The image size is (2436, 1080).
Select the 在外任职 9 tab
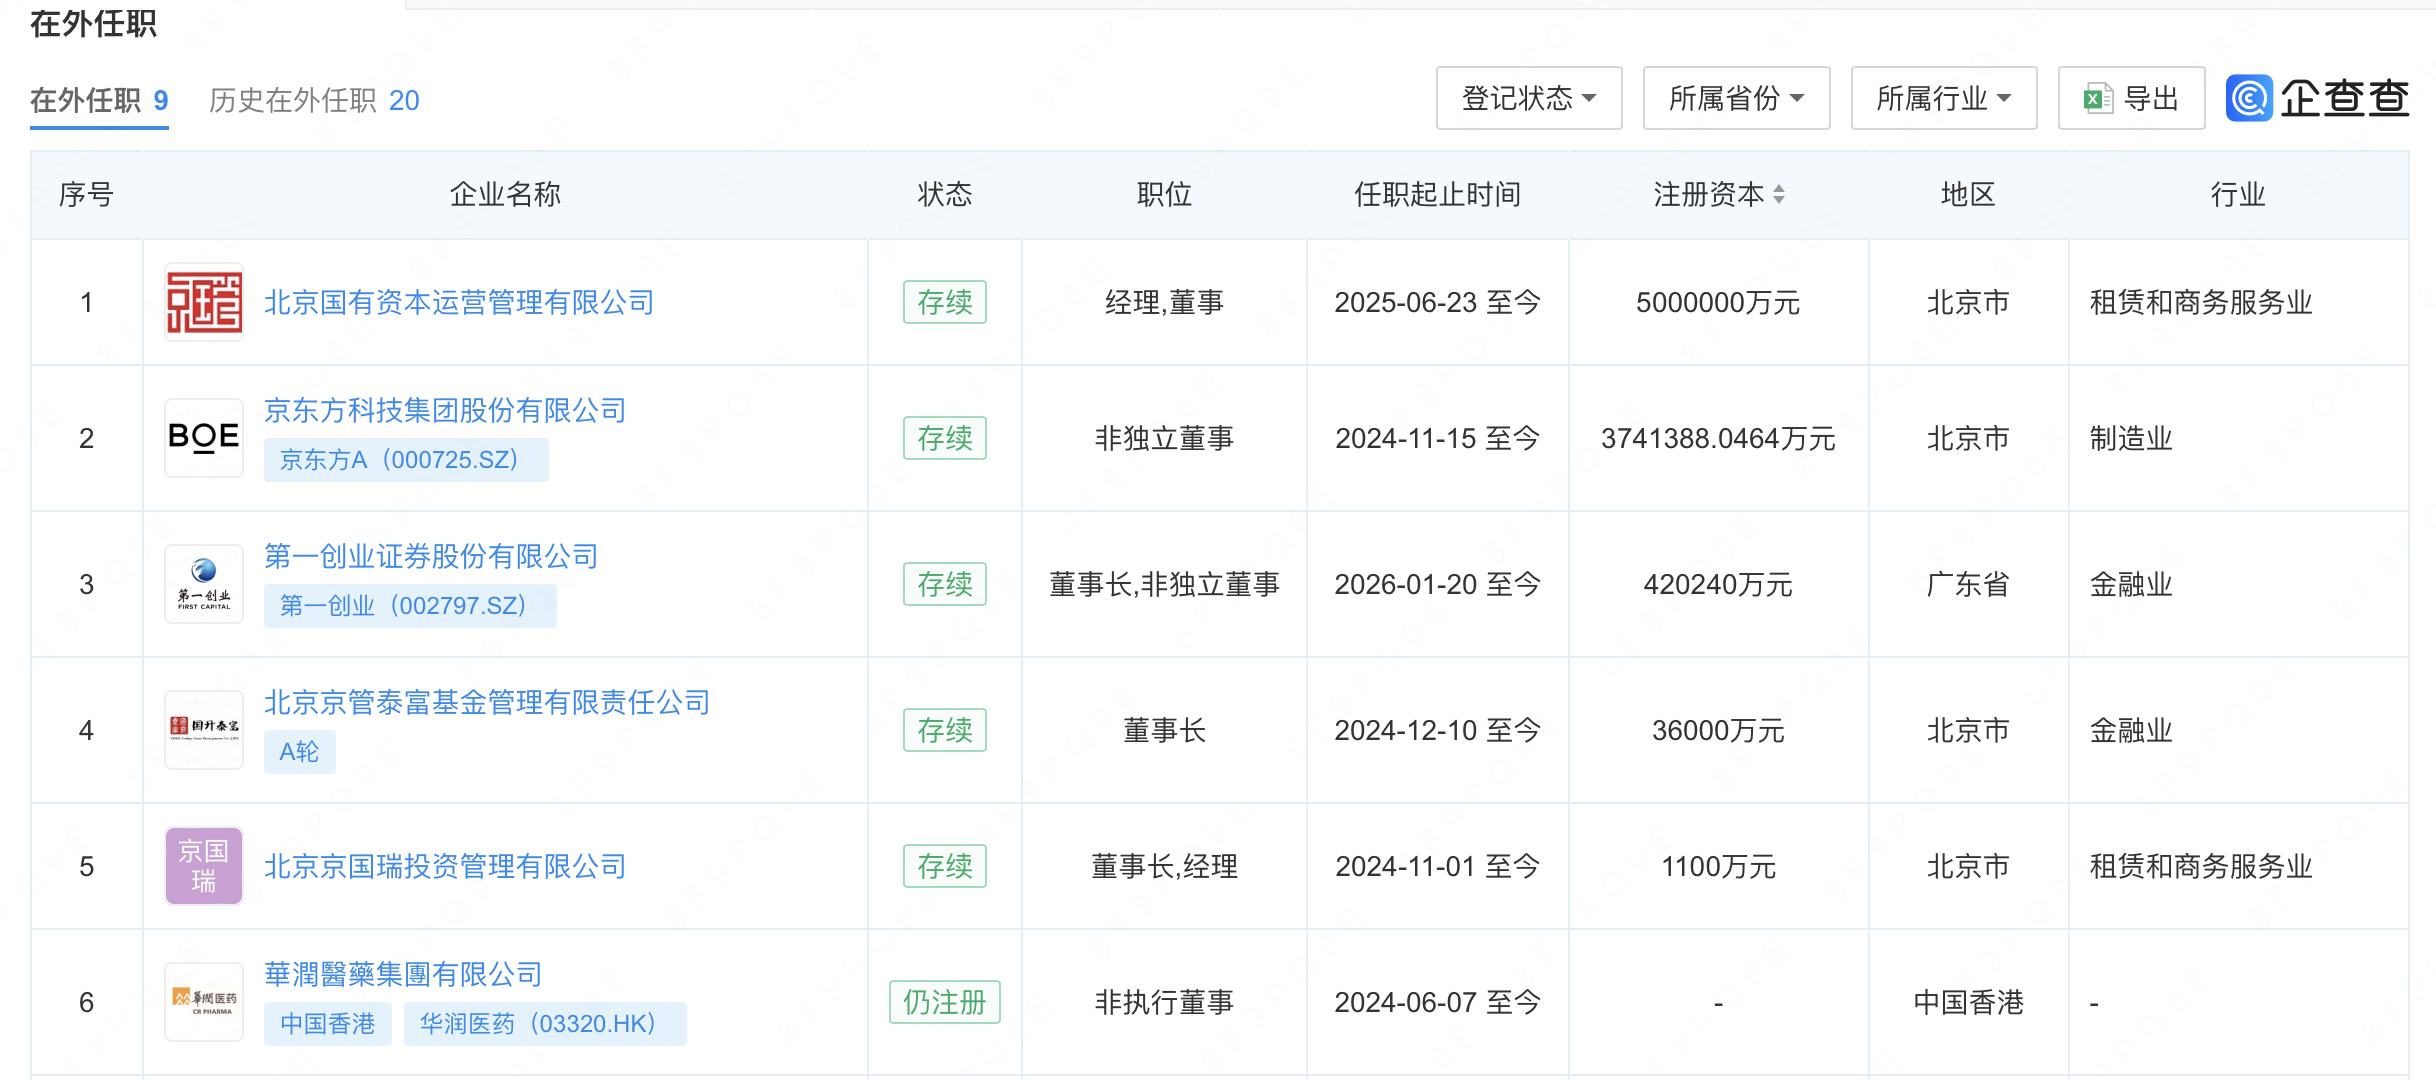coord(99,100)
